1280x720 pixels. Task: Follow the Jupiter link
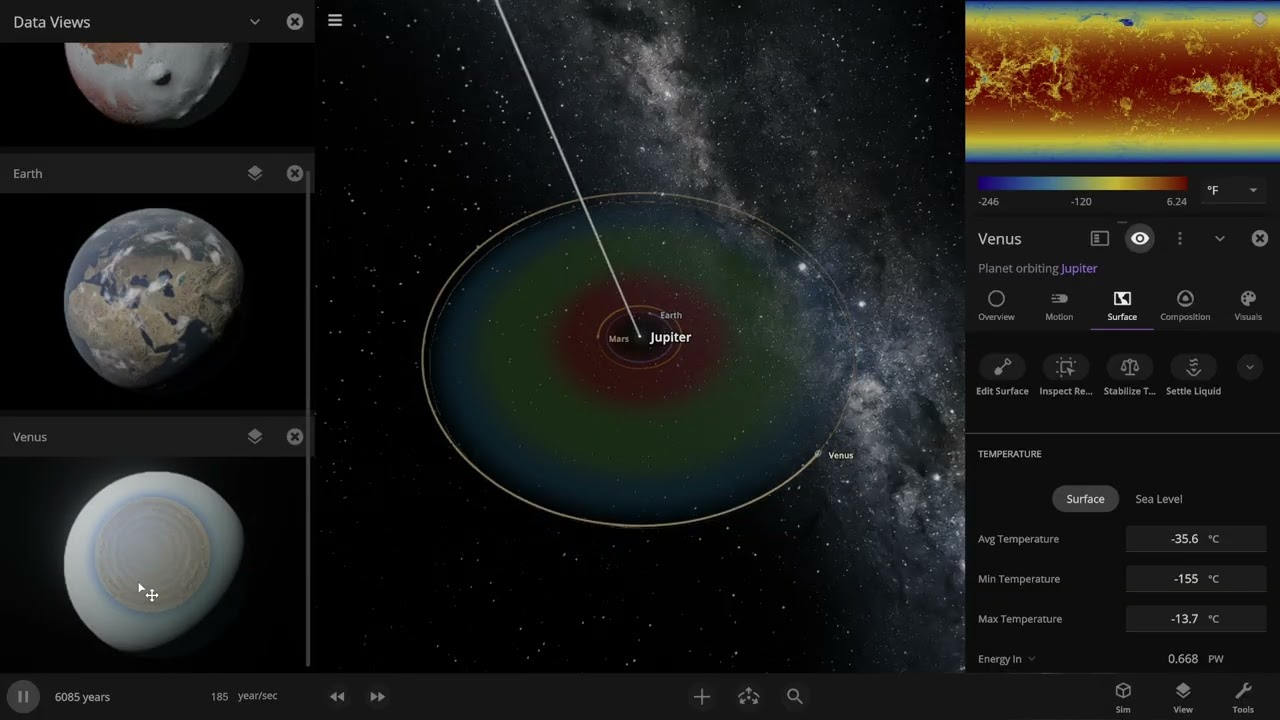tap(1079, 268)
